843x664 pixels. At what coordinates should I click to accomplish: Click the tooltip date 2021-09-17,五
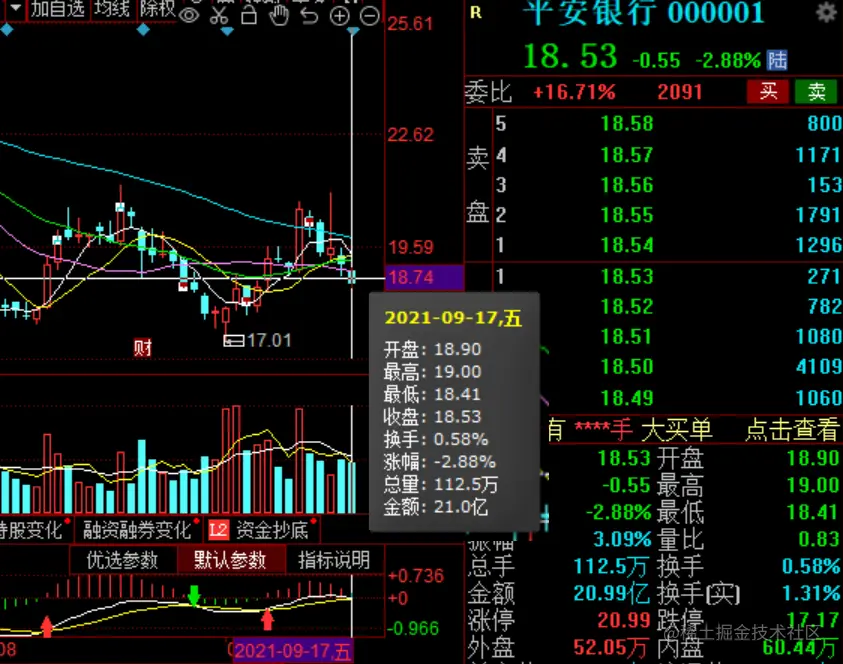pos(453,318)
